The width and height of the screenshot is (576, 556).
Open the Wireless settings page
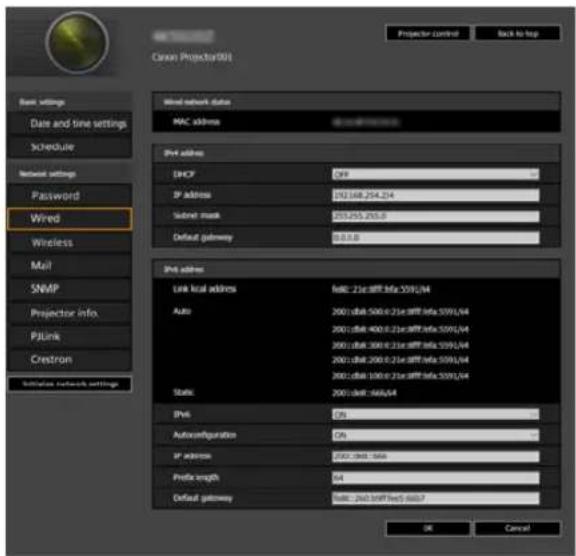[x=69, y=243]
